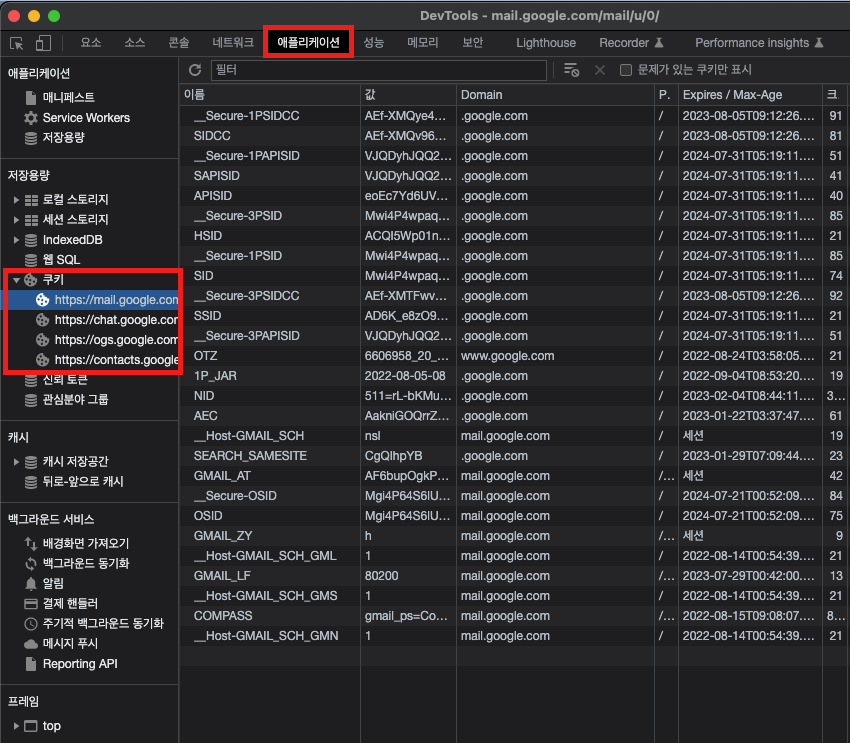Select the GMAIL_AT cookie row
This screenshot has width=850, height=743.
click(x=514, y=476)
